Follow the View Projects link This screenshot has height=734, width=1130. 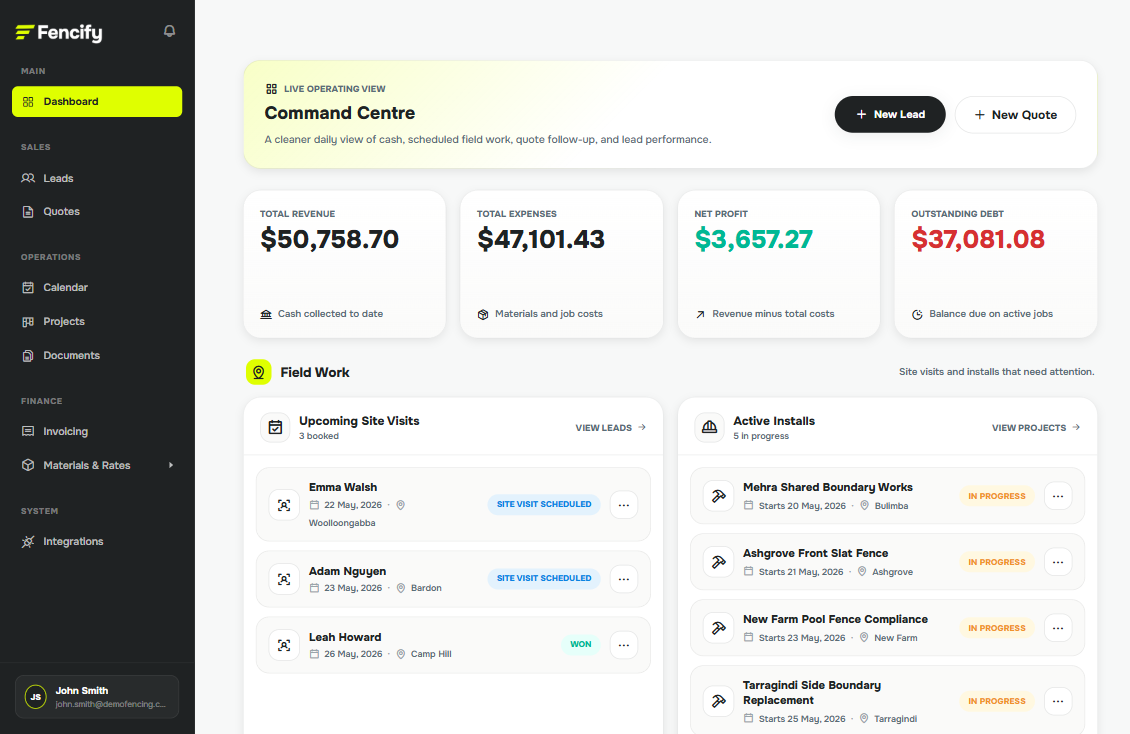click(x=1036, y=428)
